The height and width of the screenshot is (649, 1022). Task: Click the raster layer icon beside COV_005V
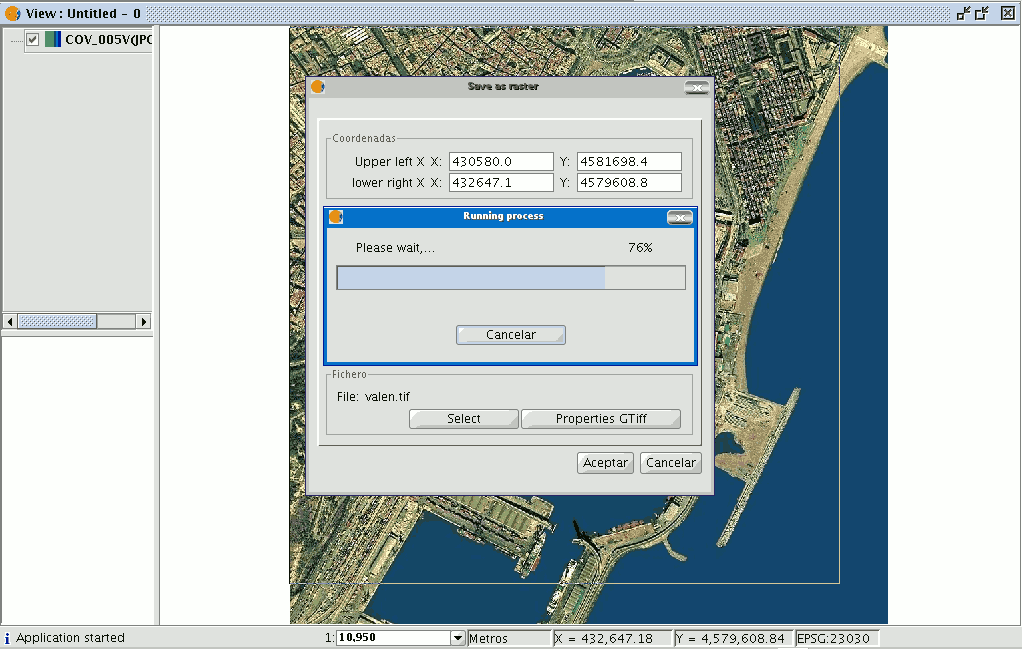coord(53,40)
